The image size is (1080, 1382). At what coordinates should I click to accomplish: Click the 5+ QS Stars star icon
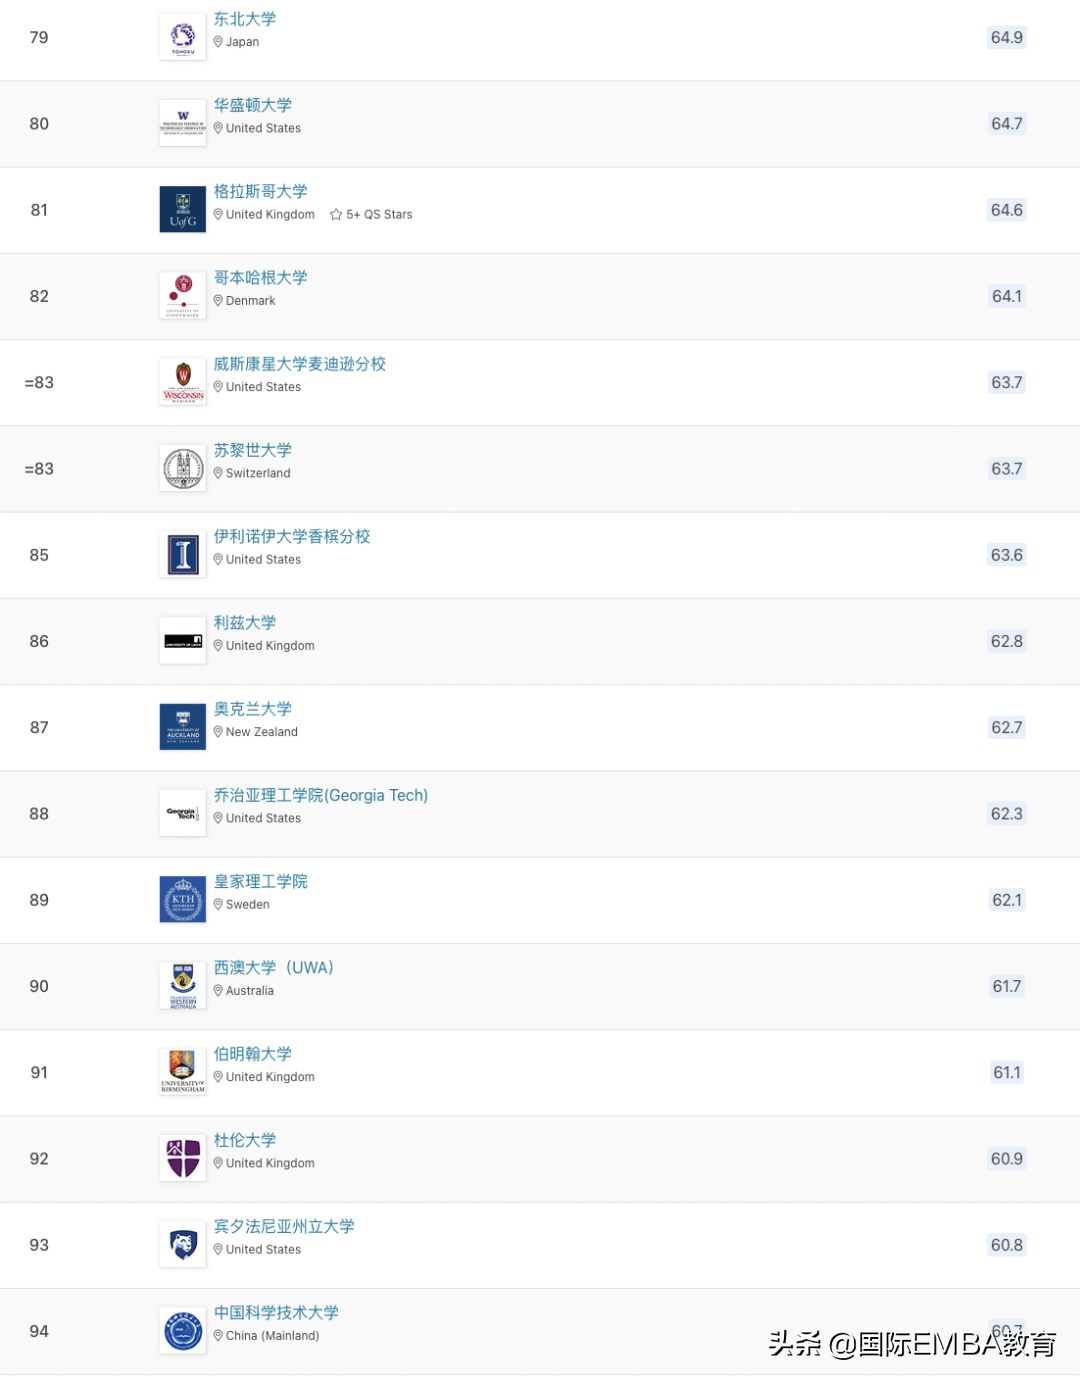pyautogui.click(x=336, y=215)
